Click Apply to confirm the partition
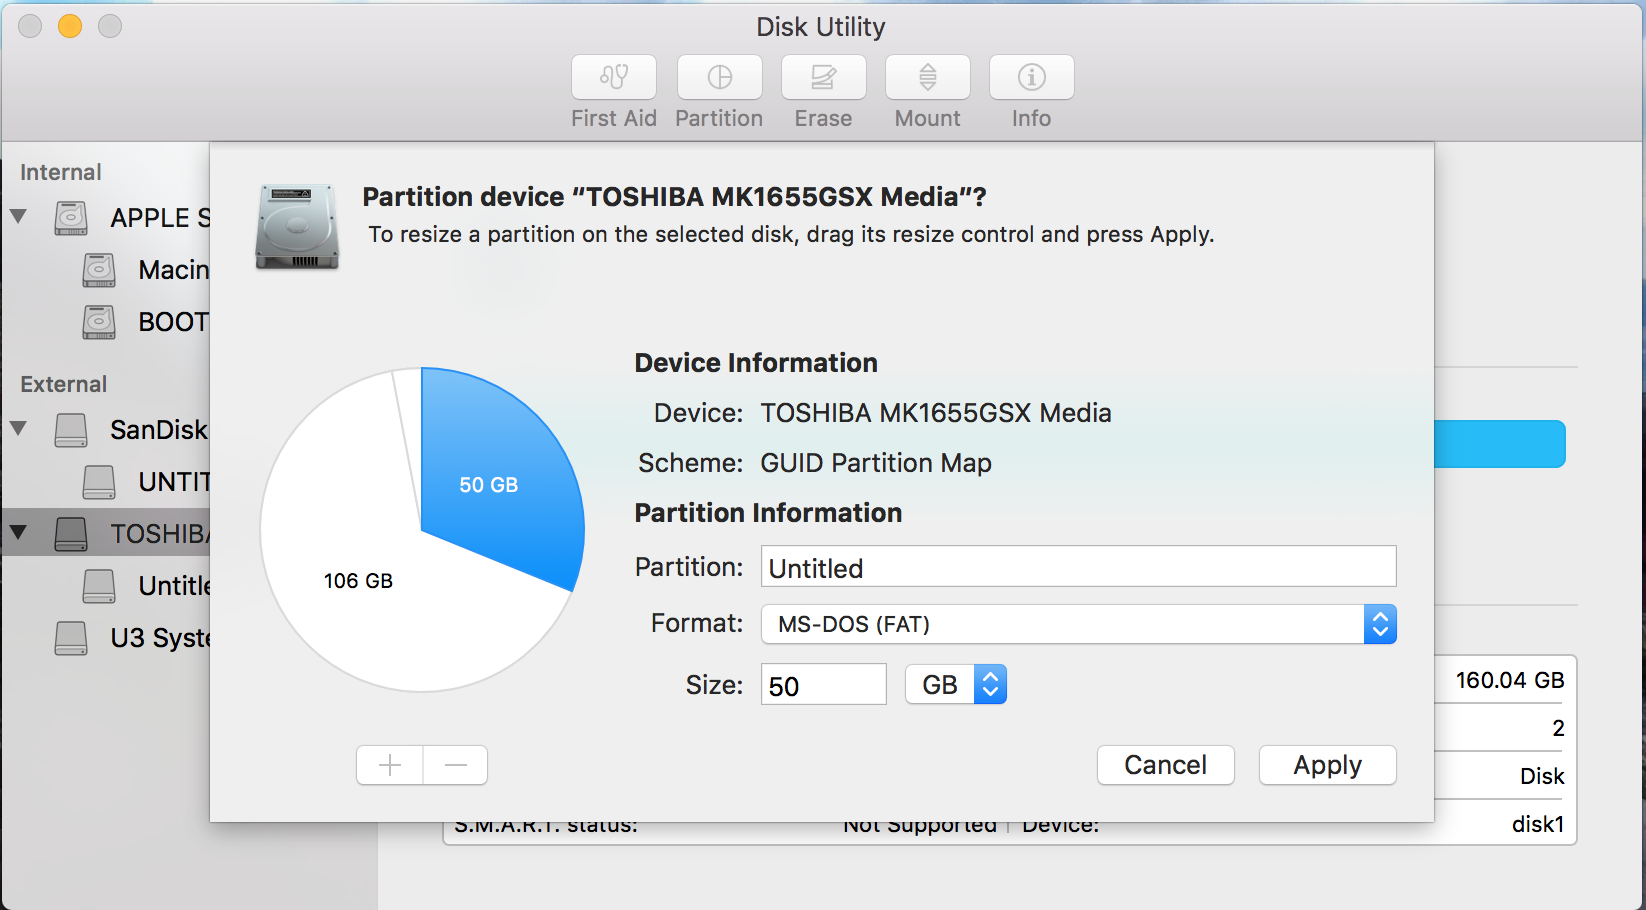 pyautogui.click(x=1328, y=765)
